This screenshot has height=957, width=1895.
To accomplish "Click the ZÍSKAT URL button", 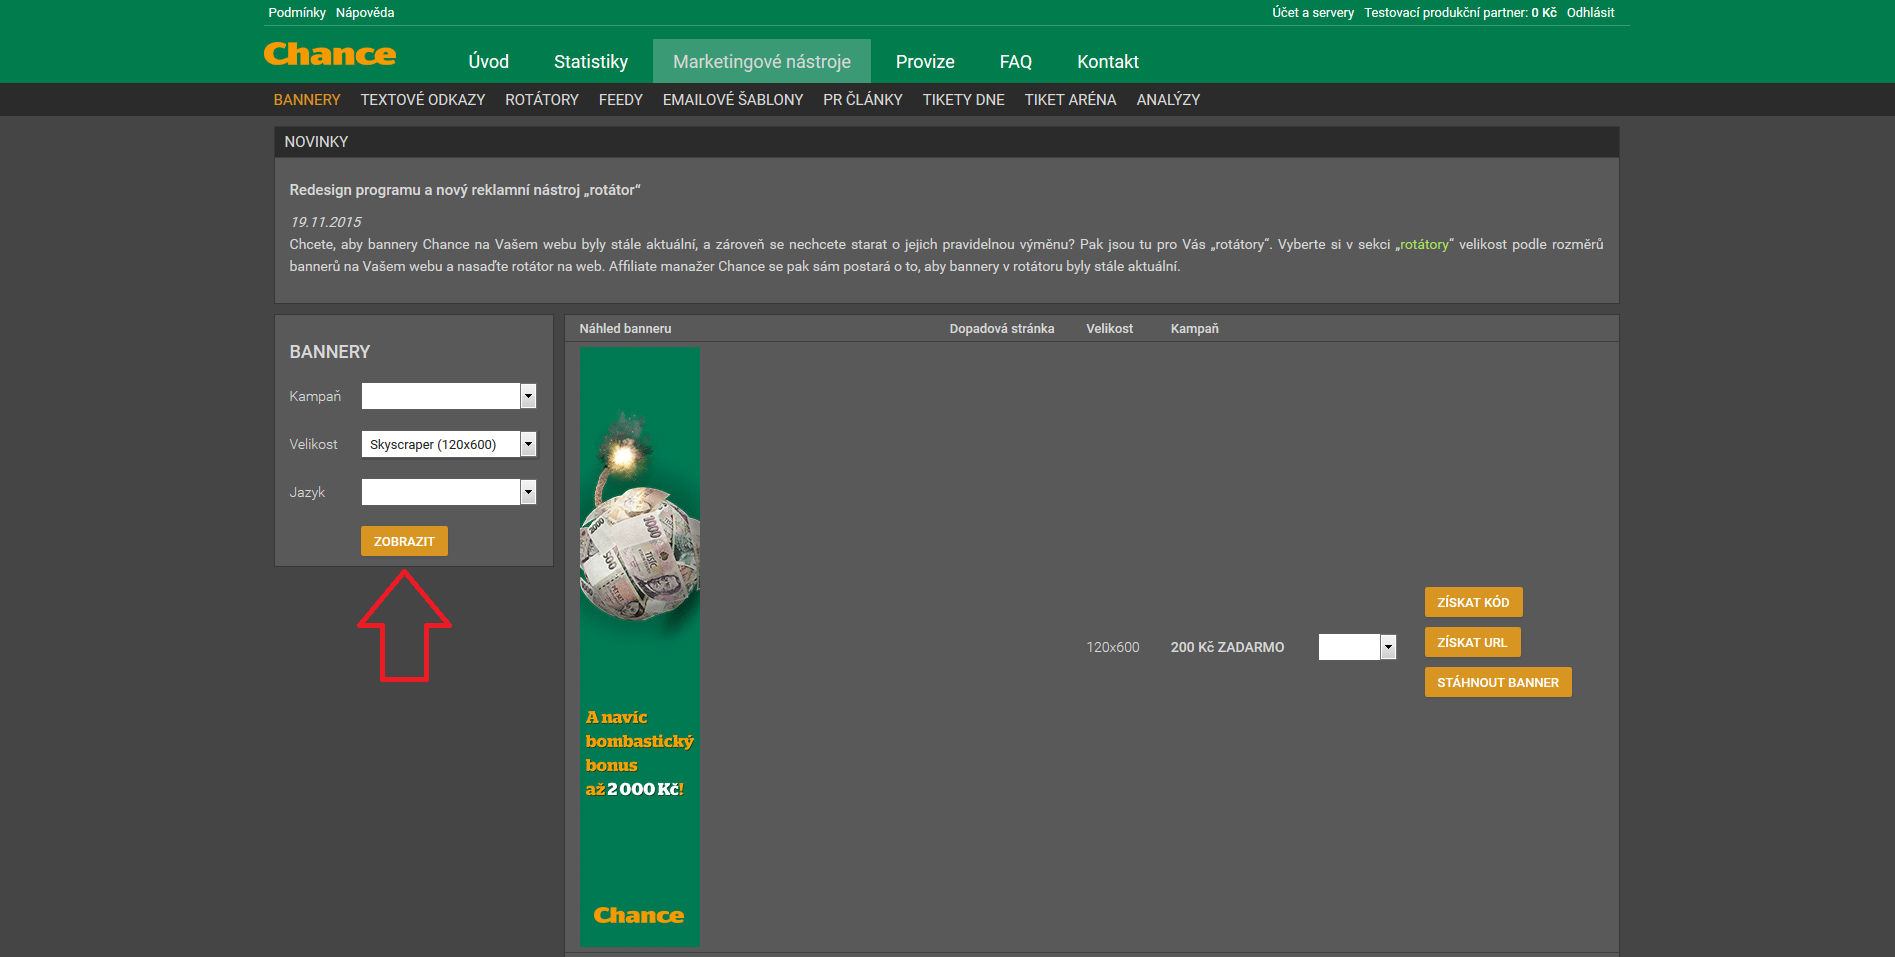I will coord(1472,642).
